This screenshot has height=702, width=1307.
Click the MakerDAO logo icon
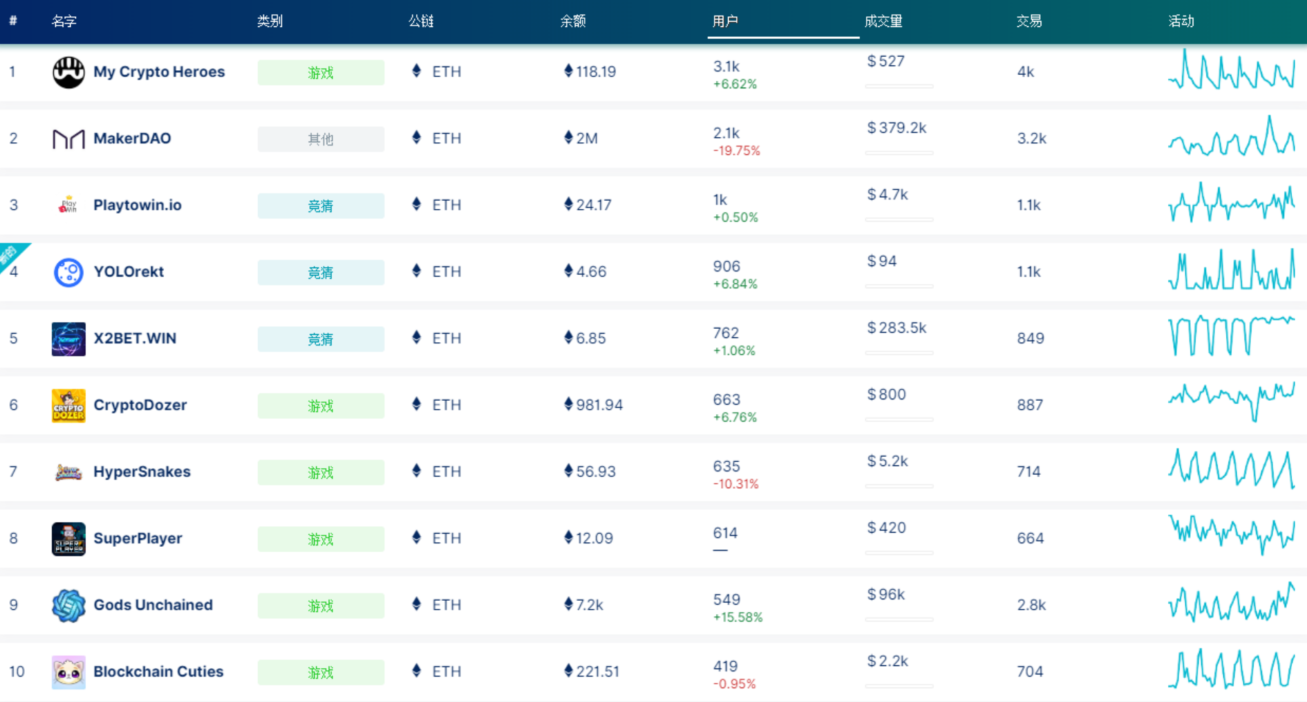(x=69, y=139)
